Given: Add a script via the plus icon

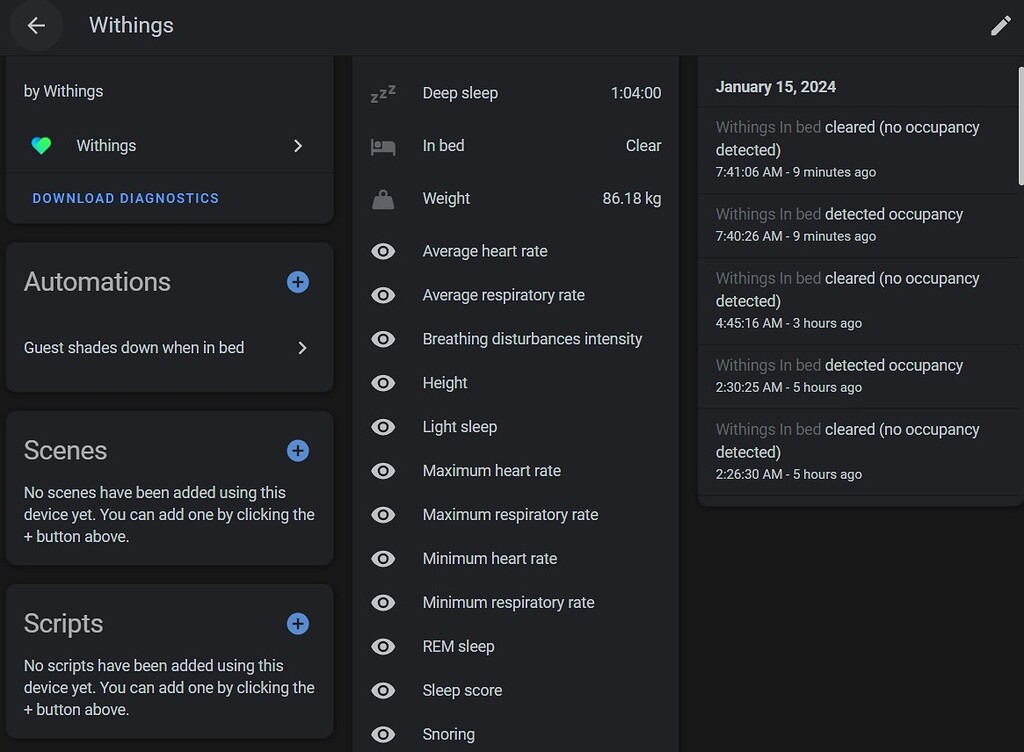Looking at the screenshot, I should 297,623.
